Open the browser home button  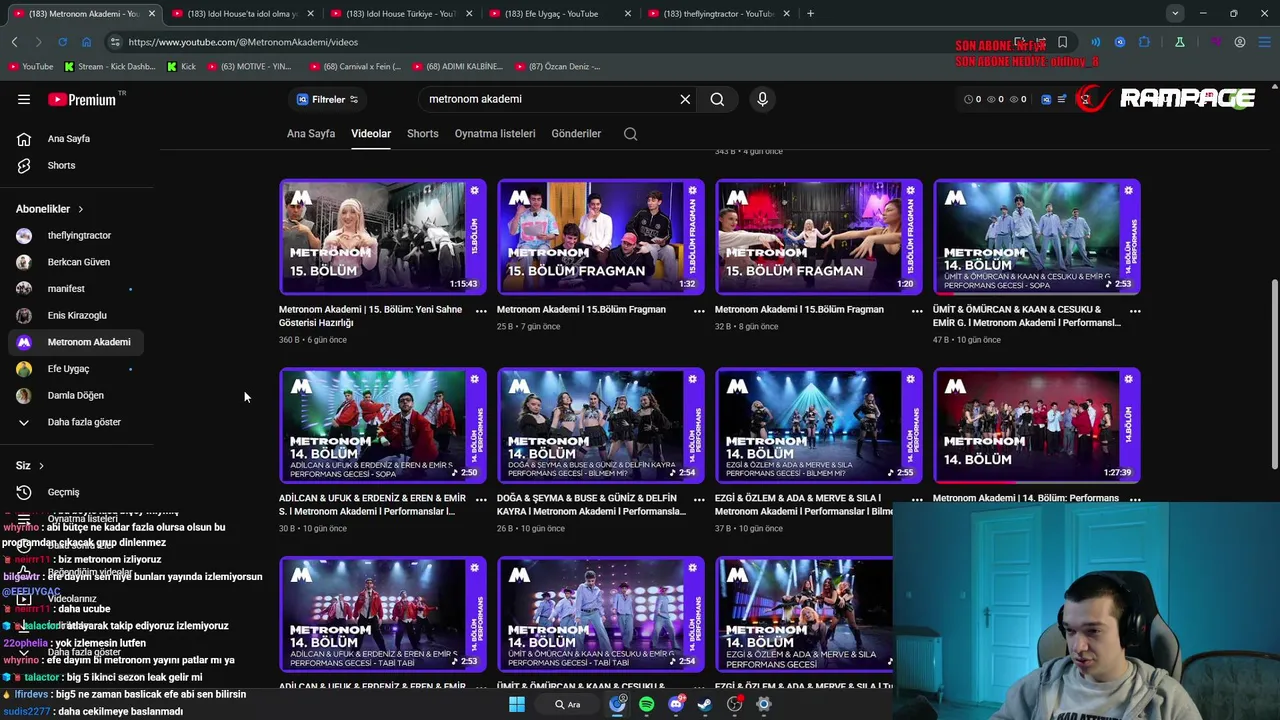(x=86, y=42)
